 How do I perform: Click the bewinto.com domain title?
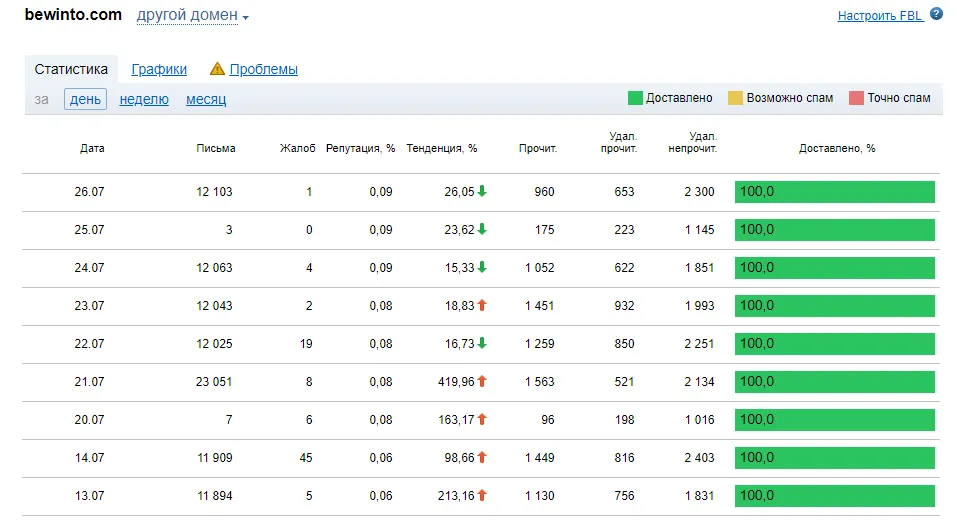(73, 15)
